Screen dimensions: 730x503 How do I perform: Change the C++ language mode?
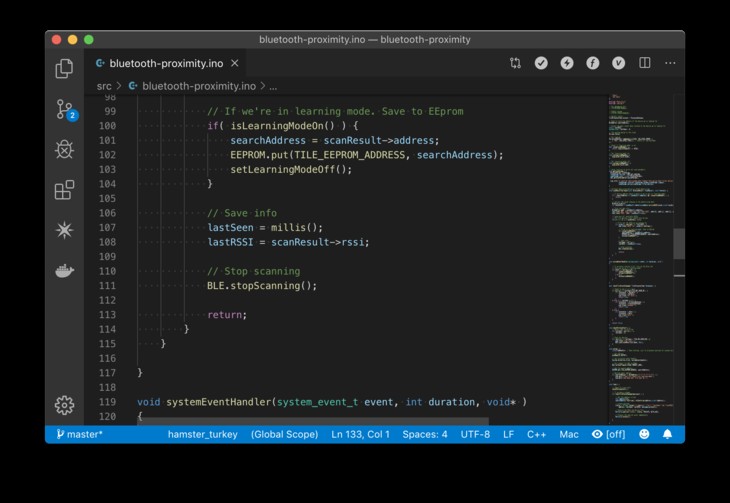point(536,435)
